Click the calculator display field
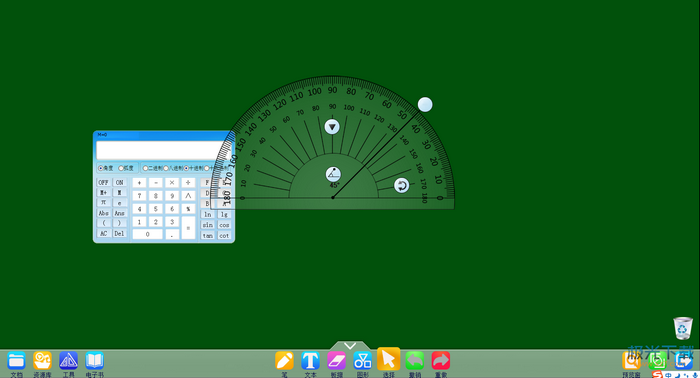700x378 pixels. click(161, 150)
